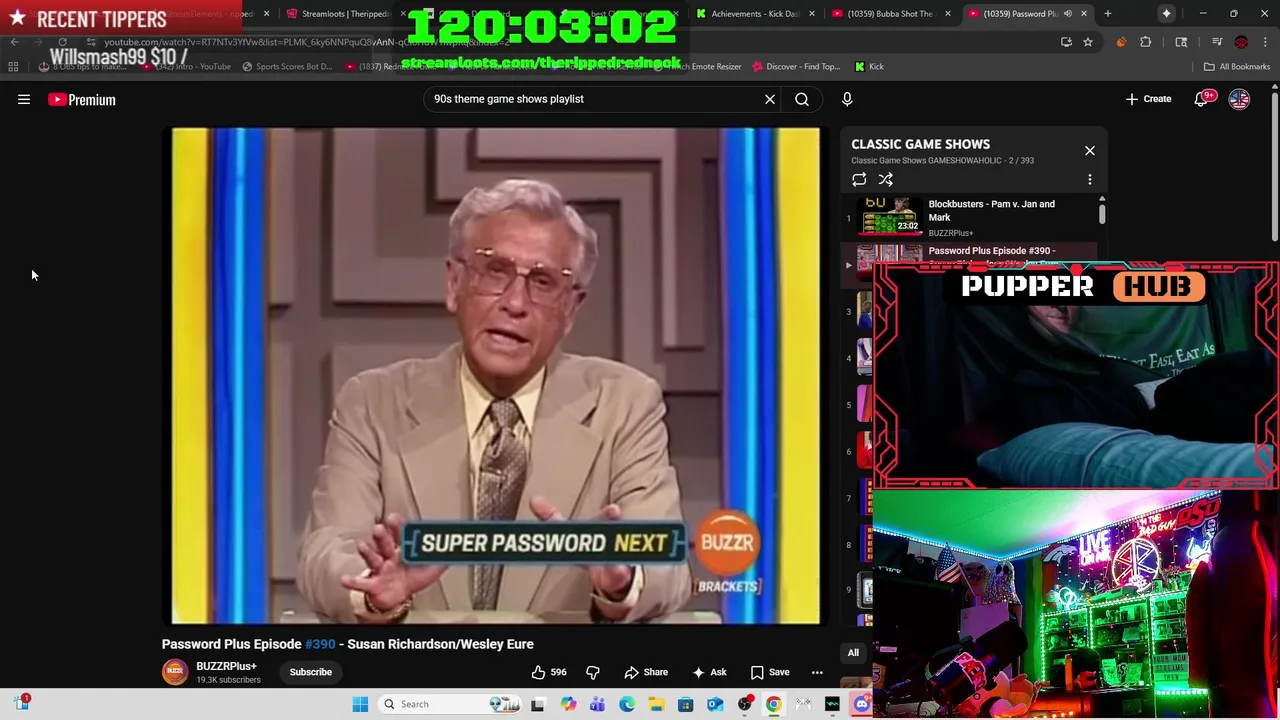This screenshot has height=720, width=1280.
Task: Switch to Achievements - Kick tab
Action: tap(755, 14)
